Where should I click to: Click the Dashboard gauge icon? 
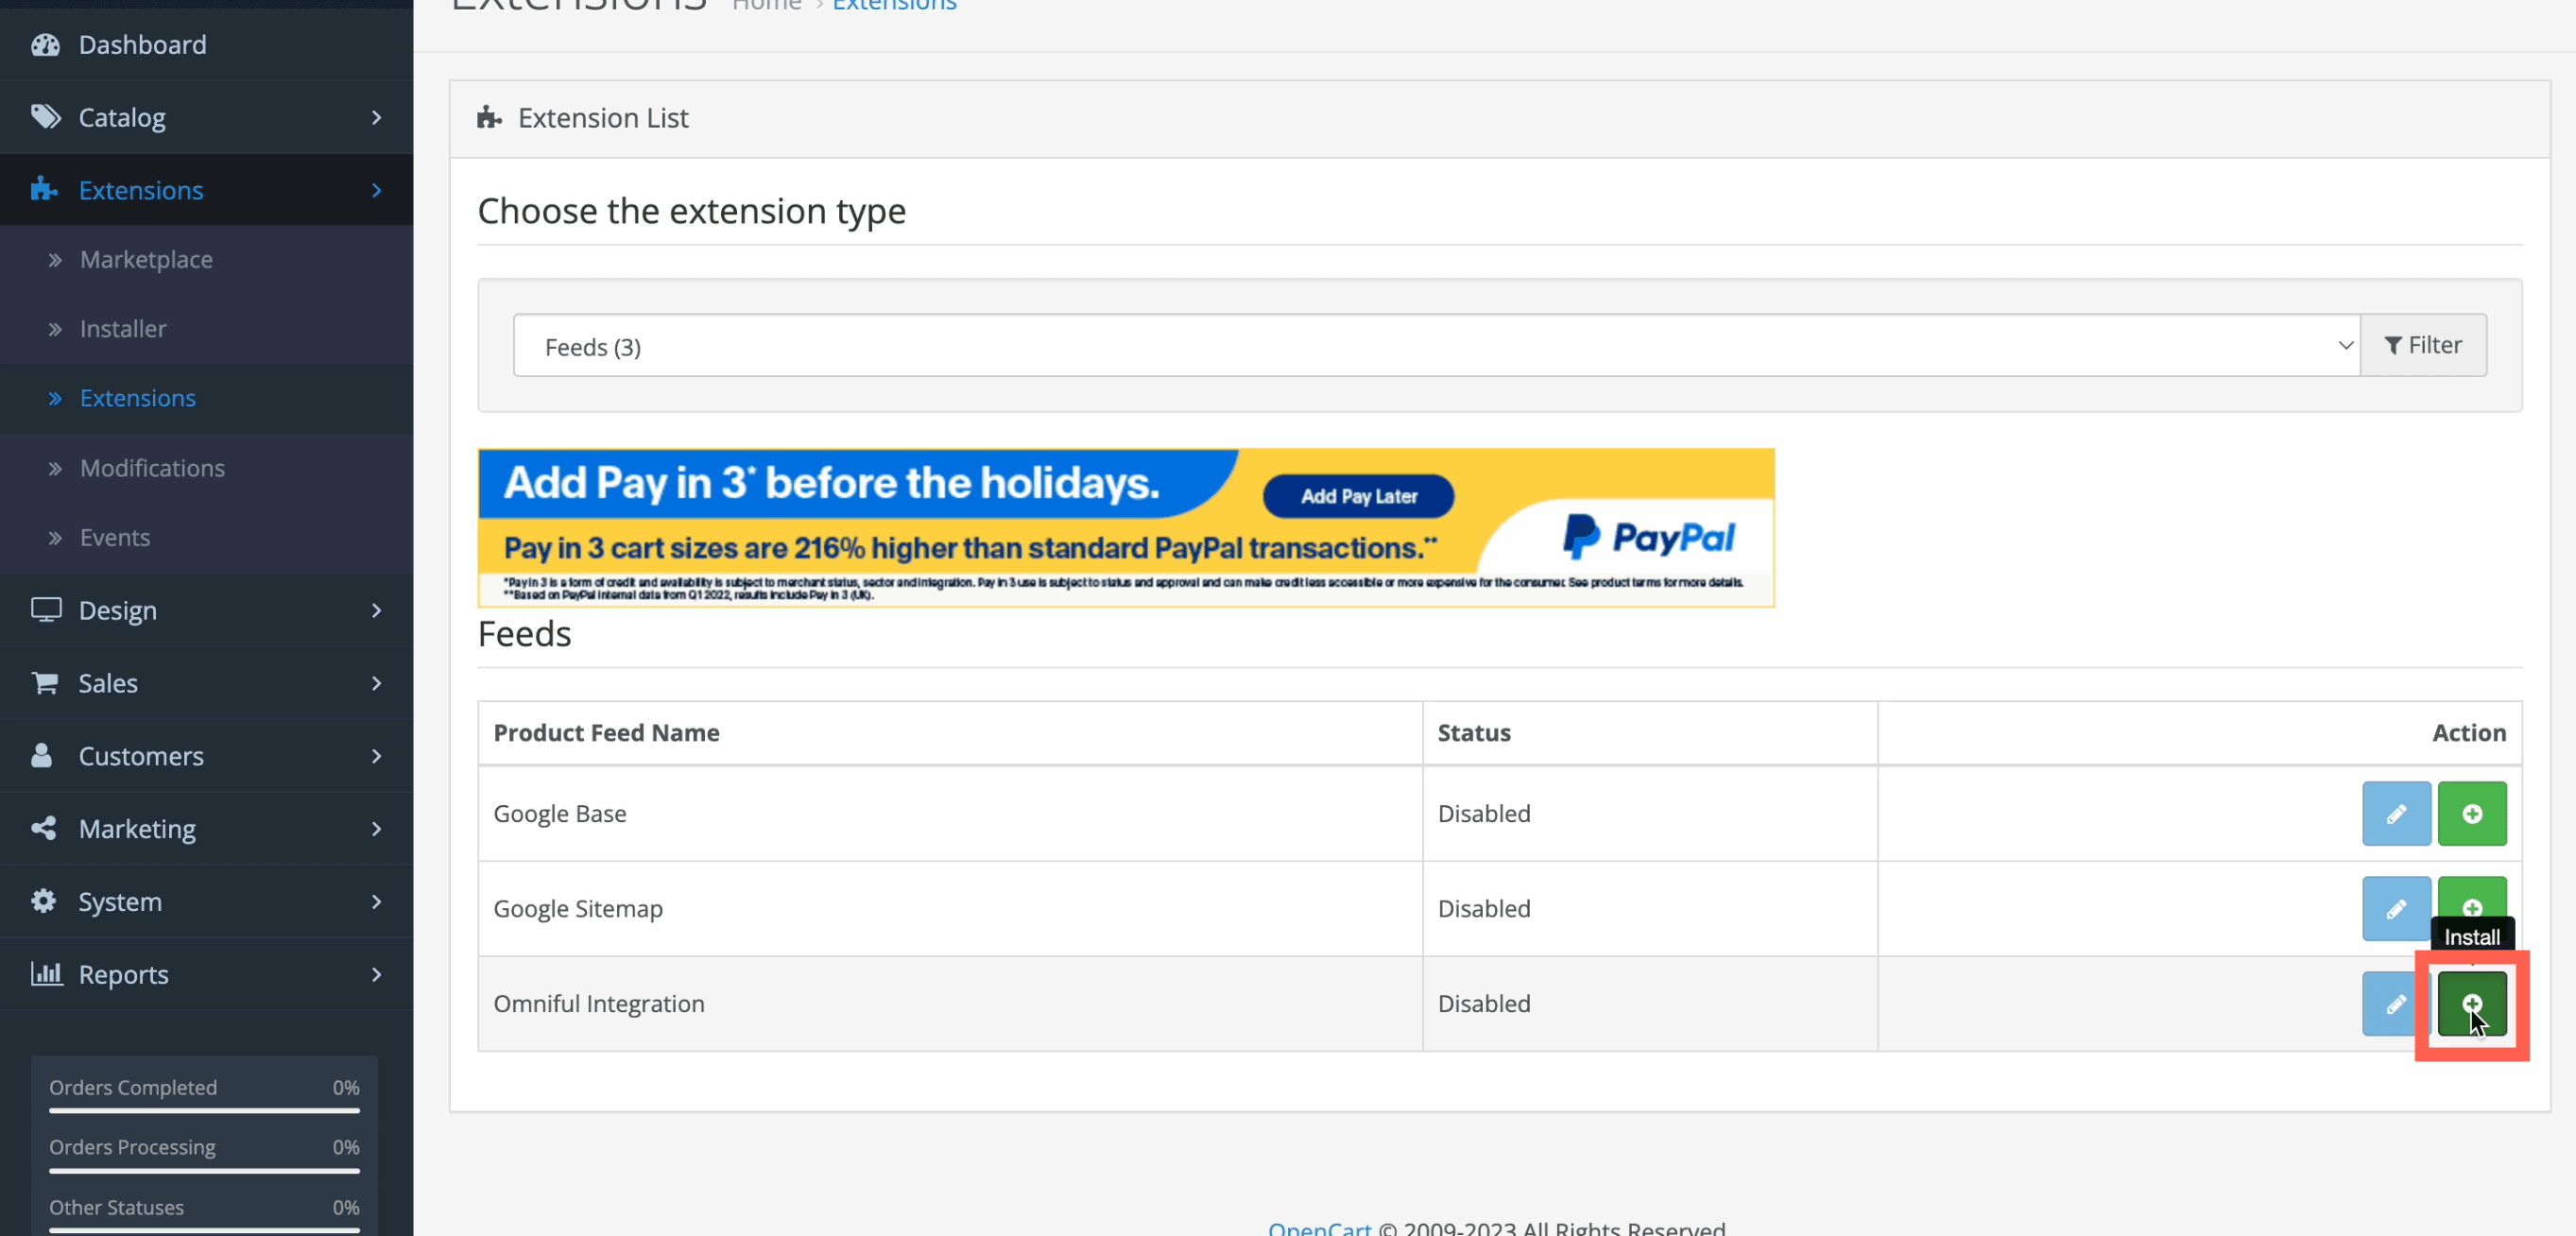45,45
